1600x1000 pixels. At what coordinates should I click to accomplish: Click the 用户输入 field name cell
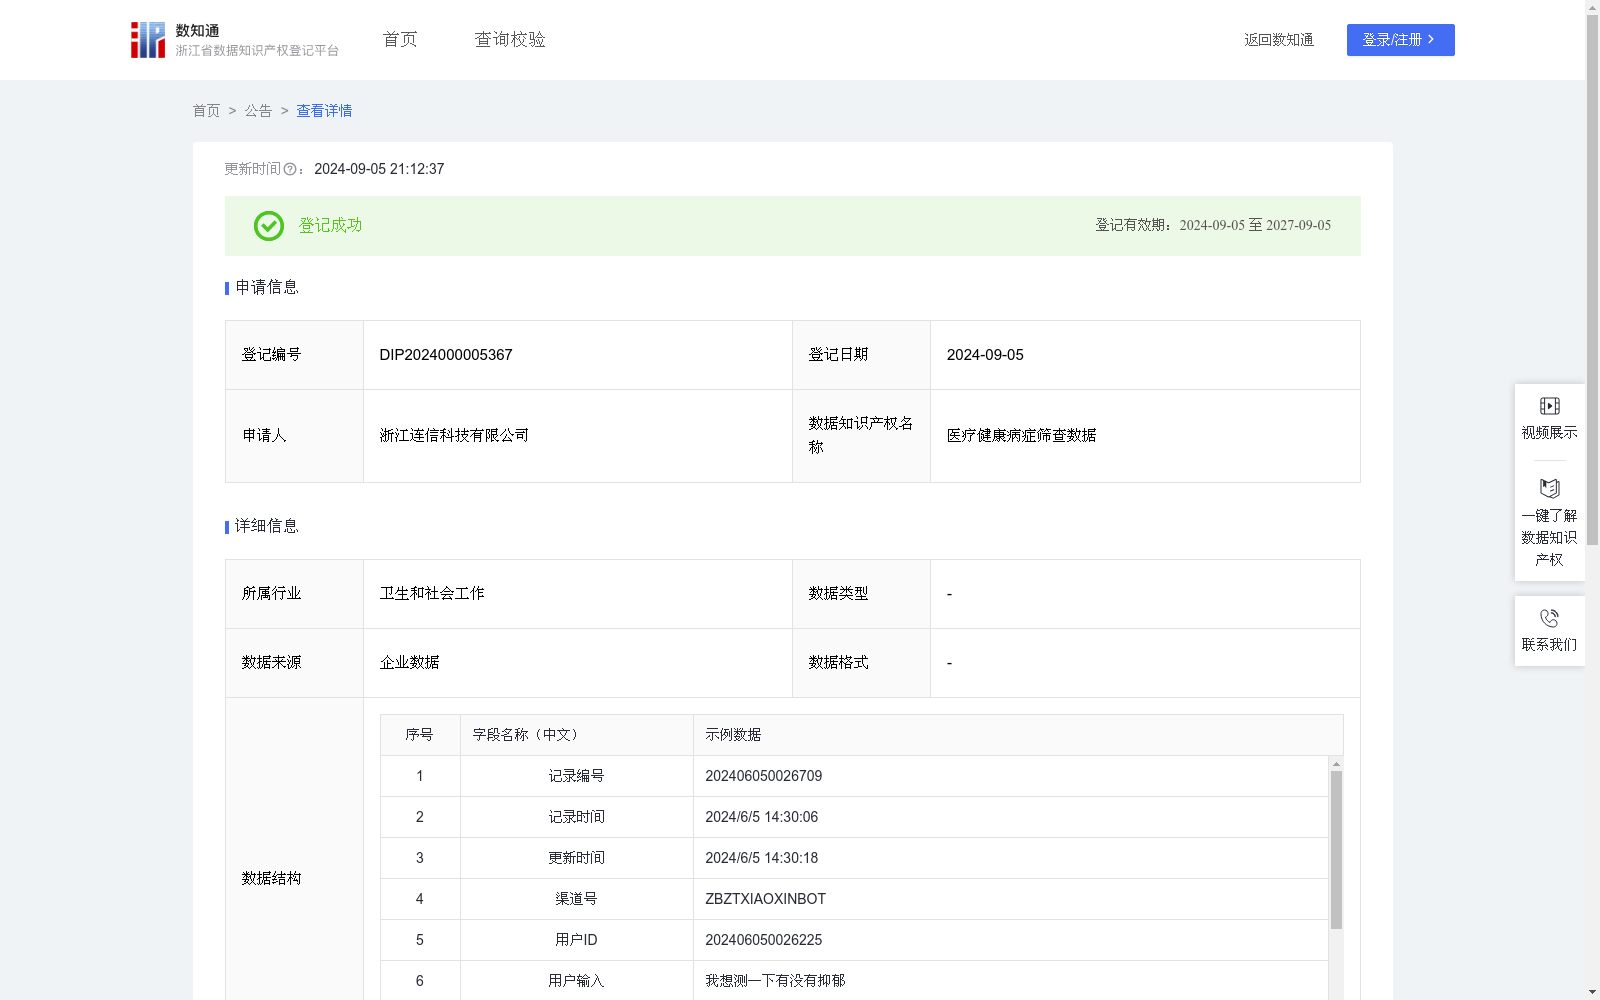tap(576, 981)
